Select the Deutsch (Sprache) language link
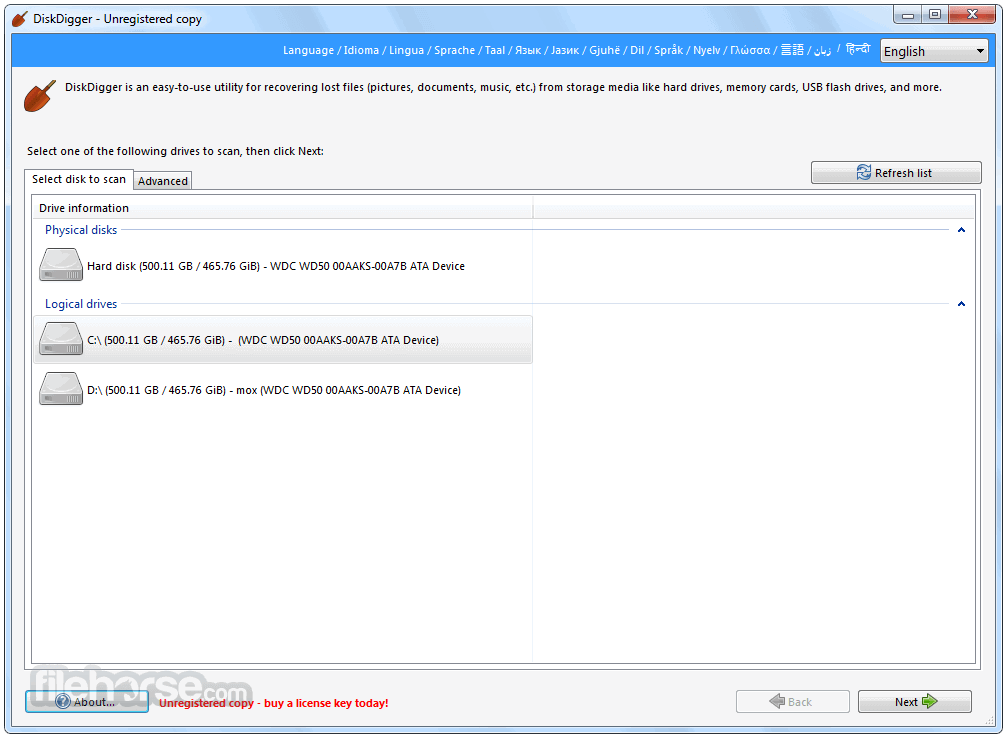 point(455,50)
